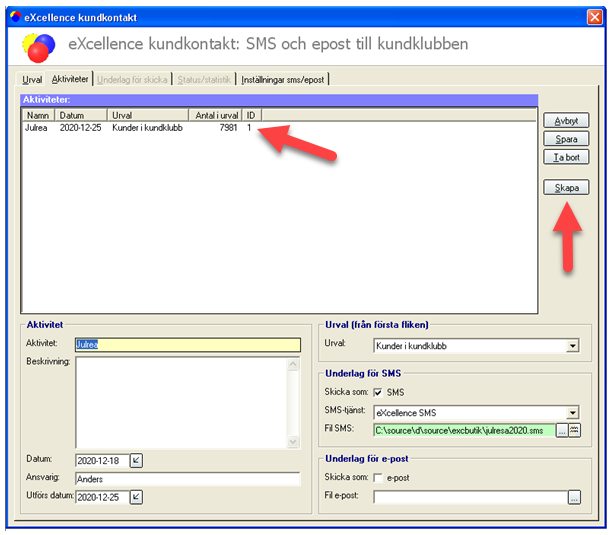614x535 pixels.
Task: Toggle the Skicka som SMS checkbox
Action: (x=378, y=392)
